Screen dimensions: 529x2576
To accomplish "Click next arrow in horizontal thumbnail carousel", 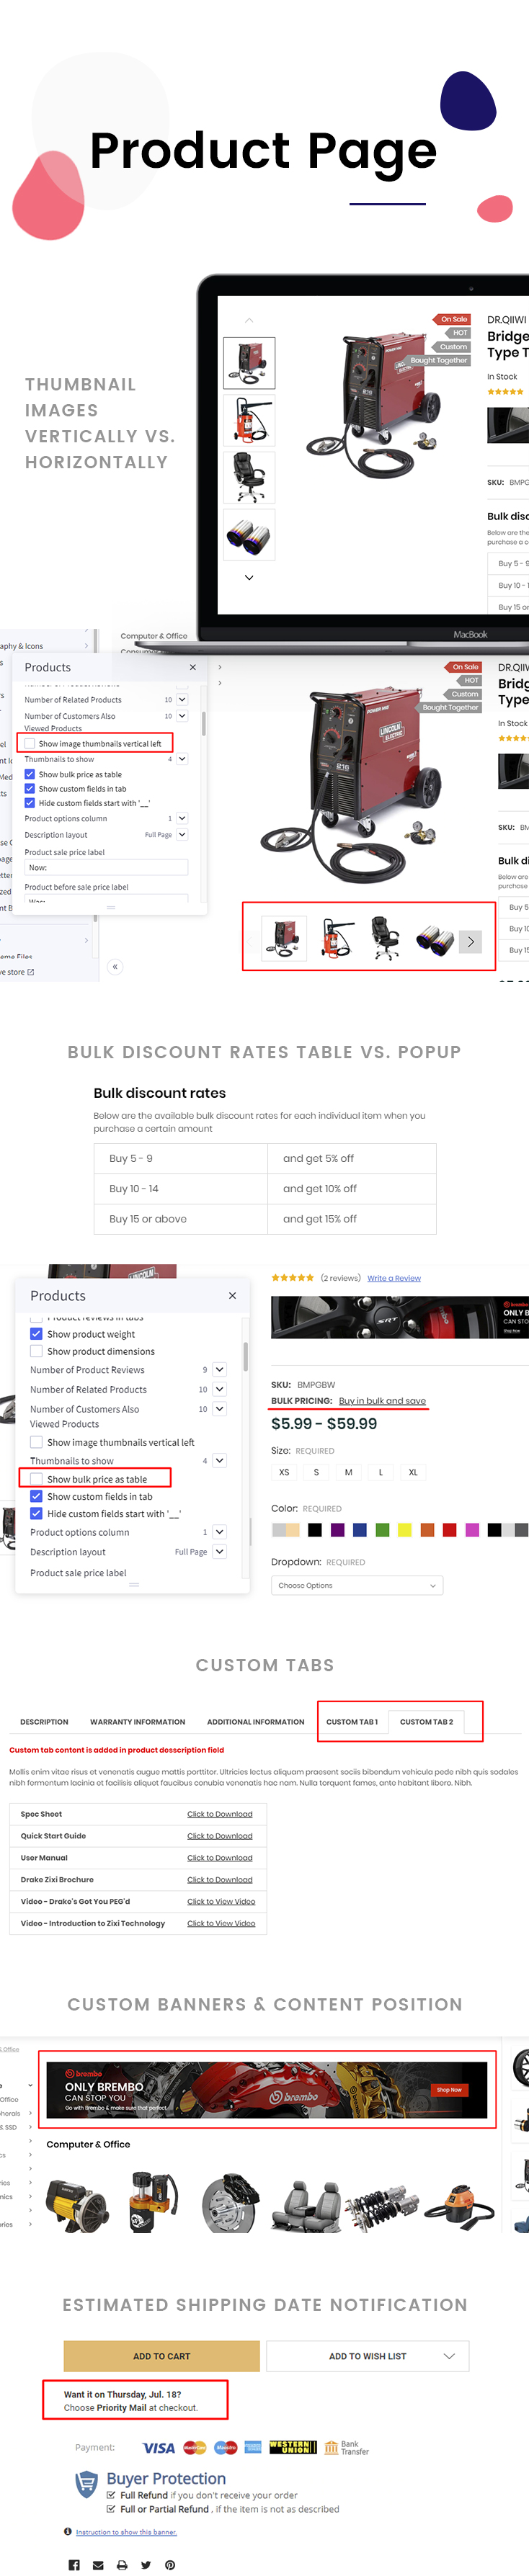I will tap(470, 941).
